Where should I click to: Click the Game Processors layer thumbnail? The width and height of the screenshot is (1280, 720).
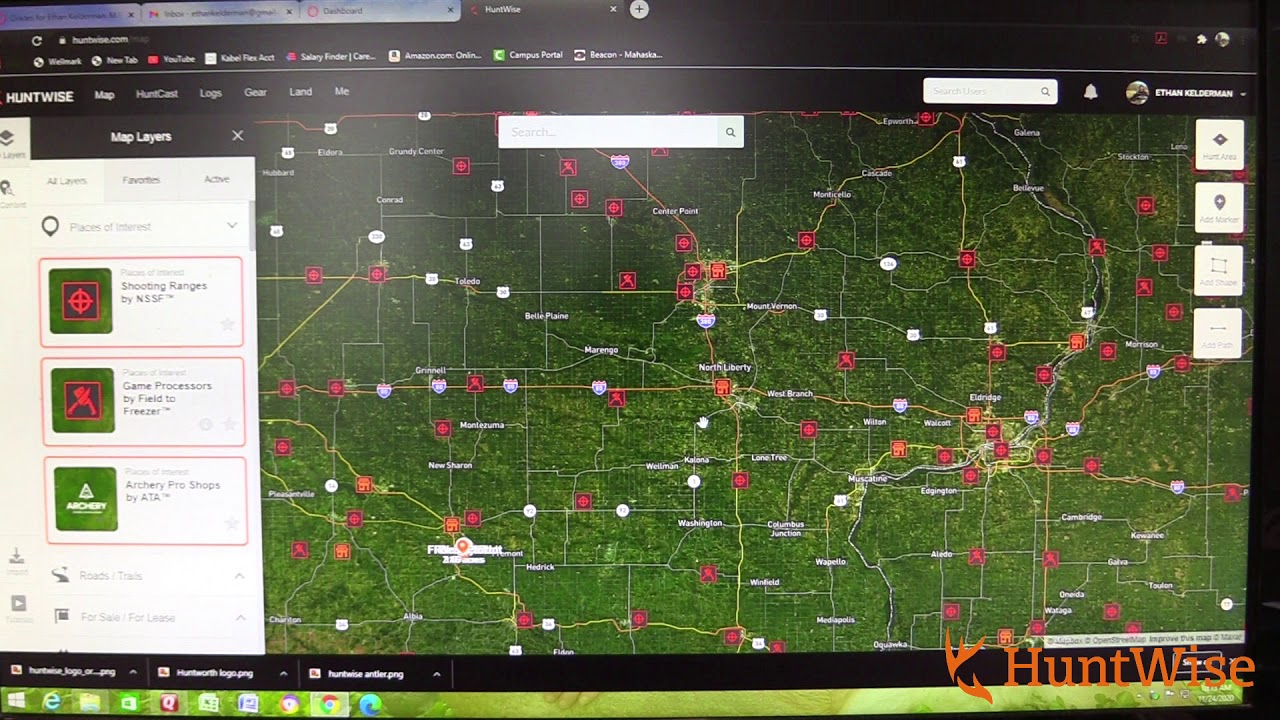click(x=83, y=400)
